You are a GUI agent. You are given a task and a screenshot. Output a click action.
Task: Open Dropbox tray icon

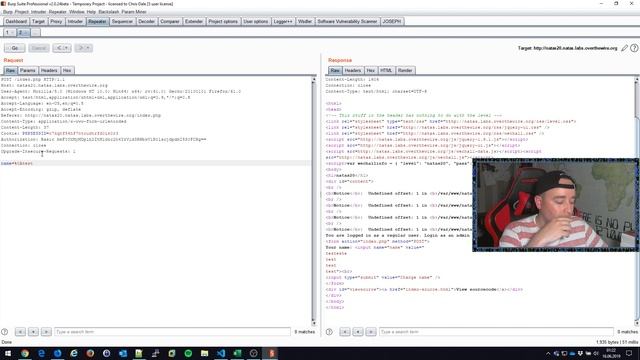coord(580,353)
